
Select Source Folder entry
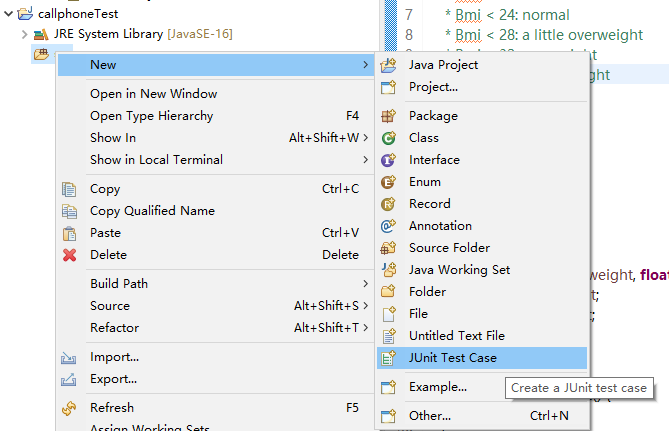[x=482, y=248]
